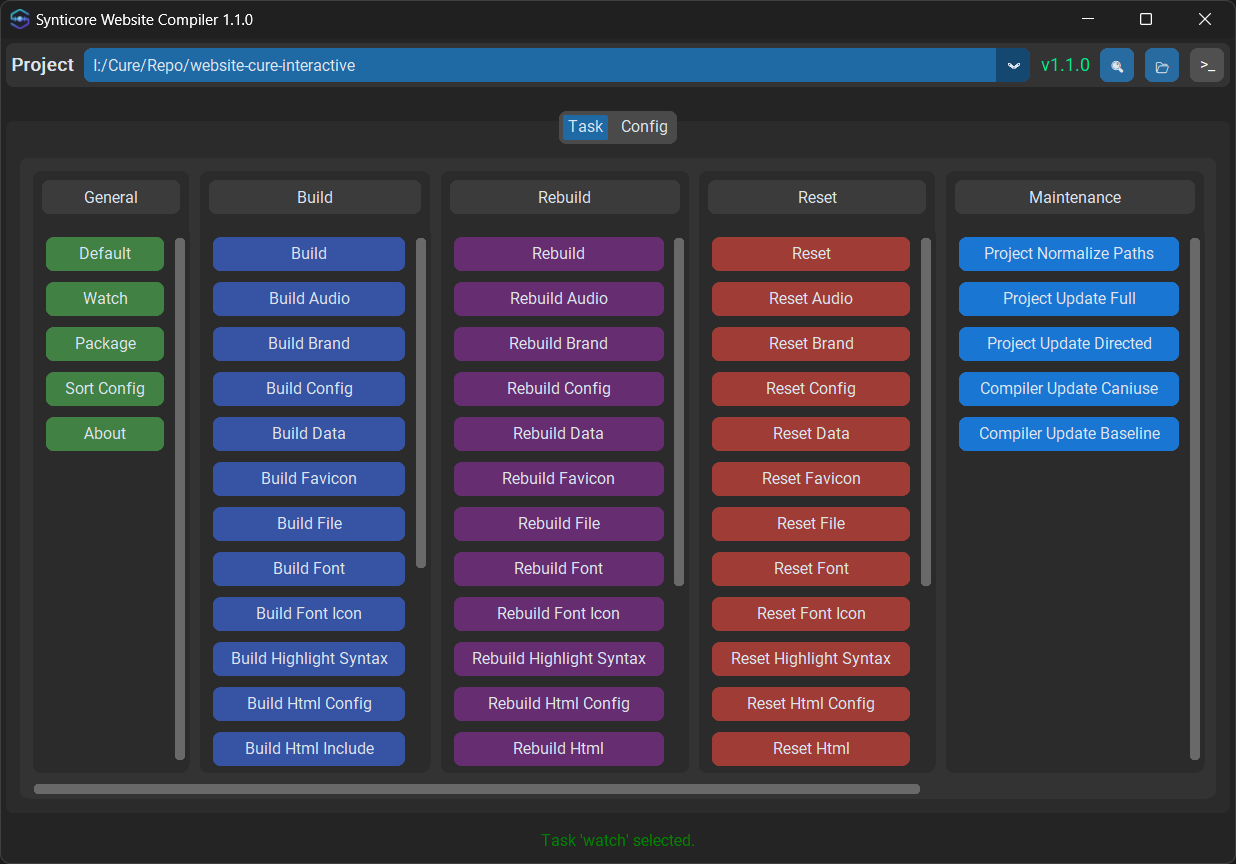
Task: Select the Task tab
Action: pos(585,127)
